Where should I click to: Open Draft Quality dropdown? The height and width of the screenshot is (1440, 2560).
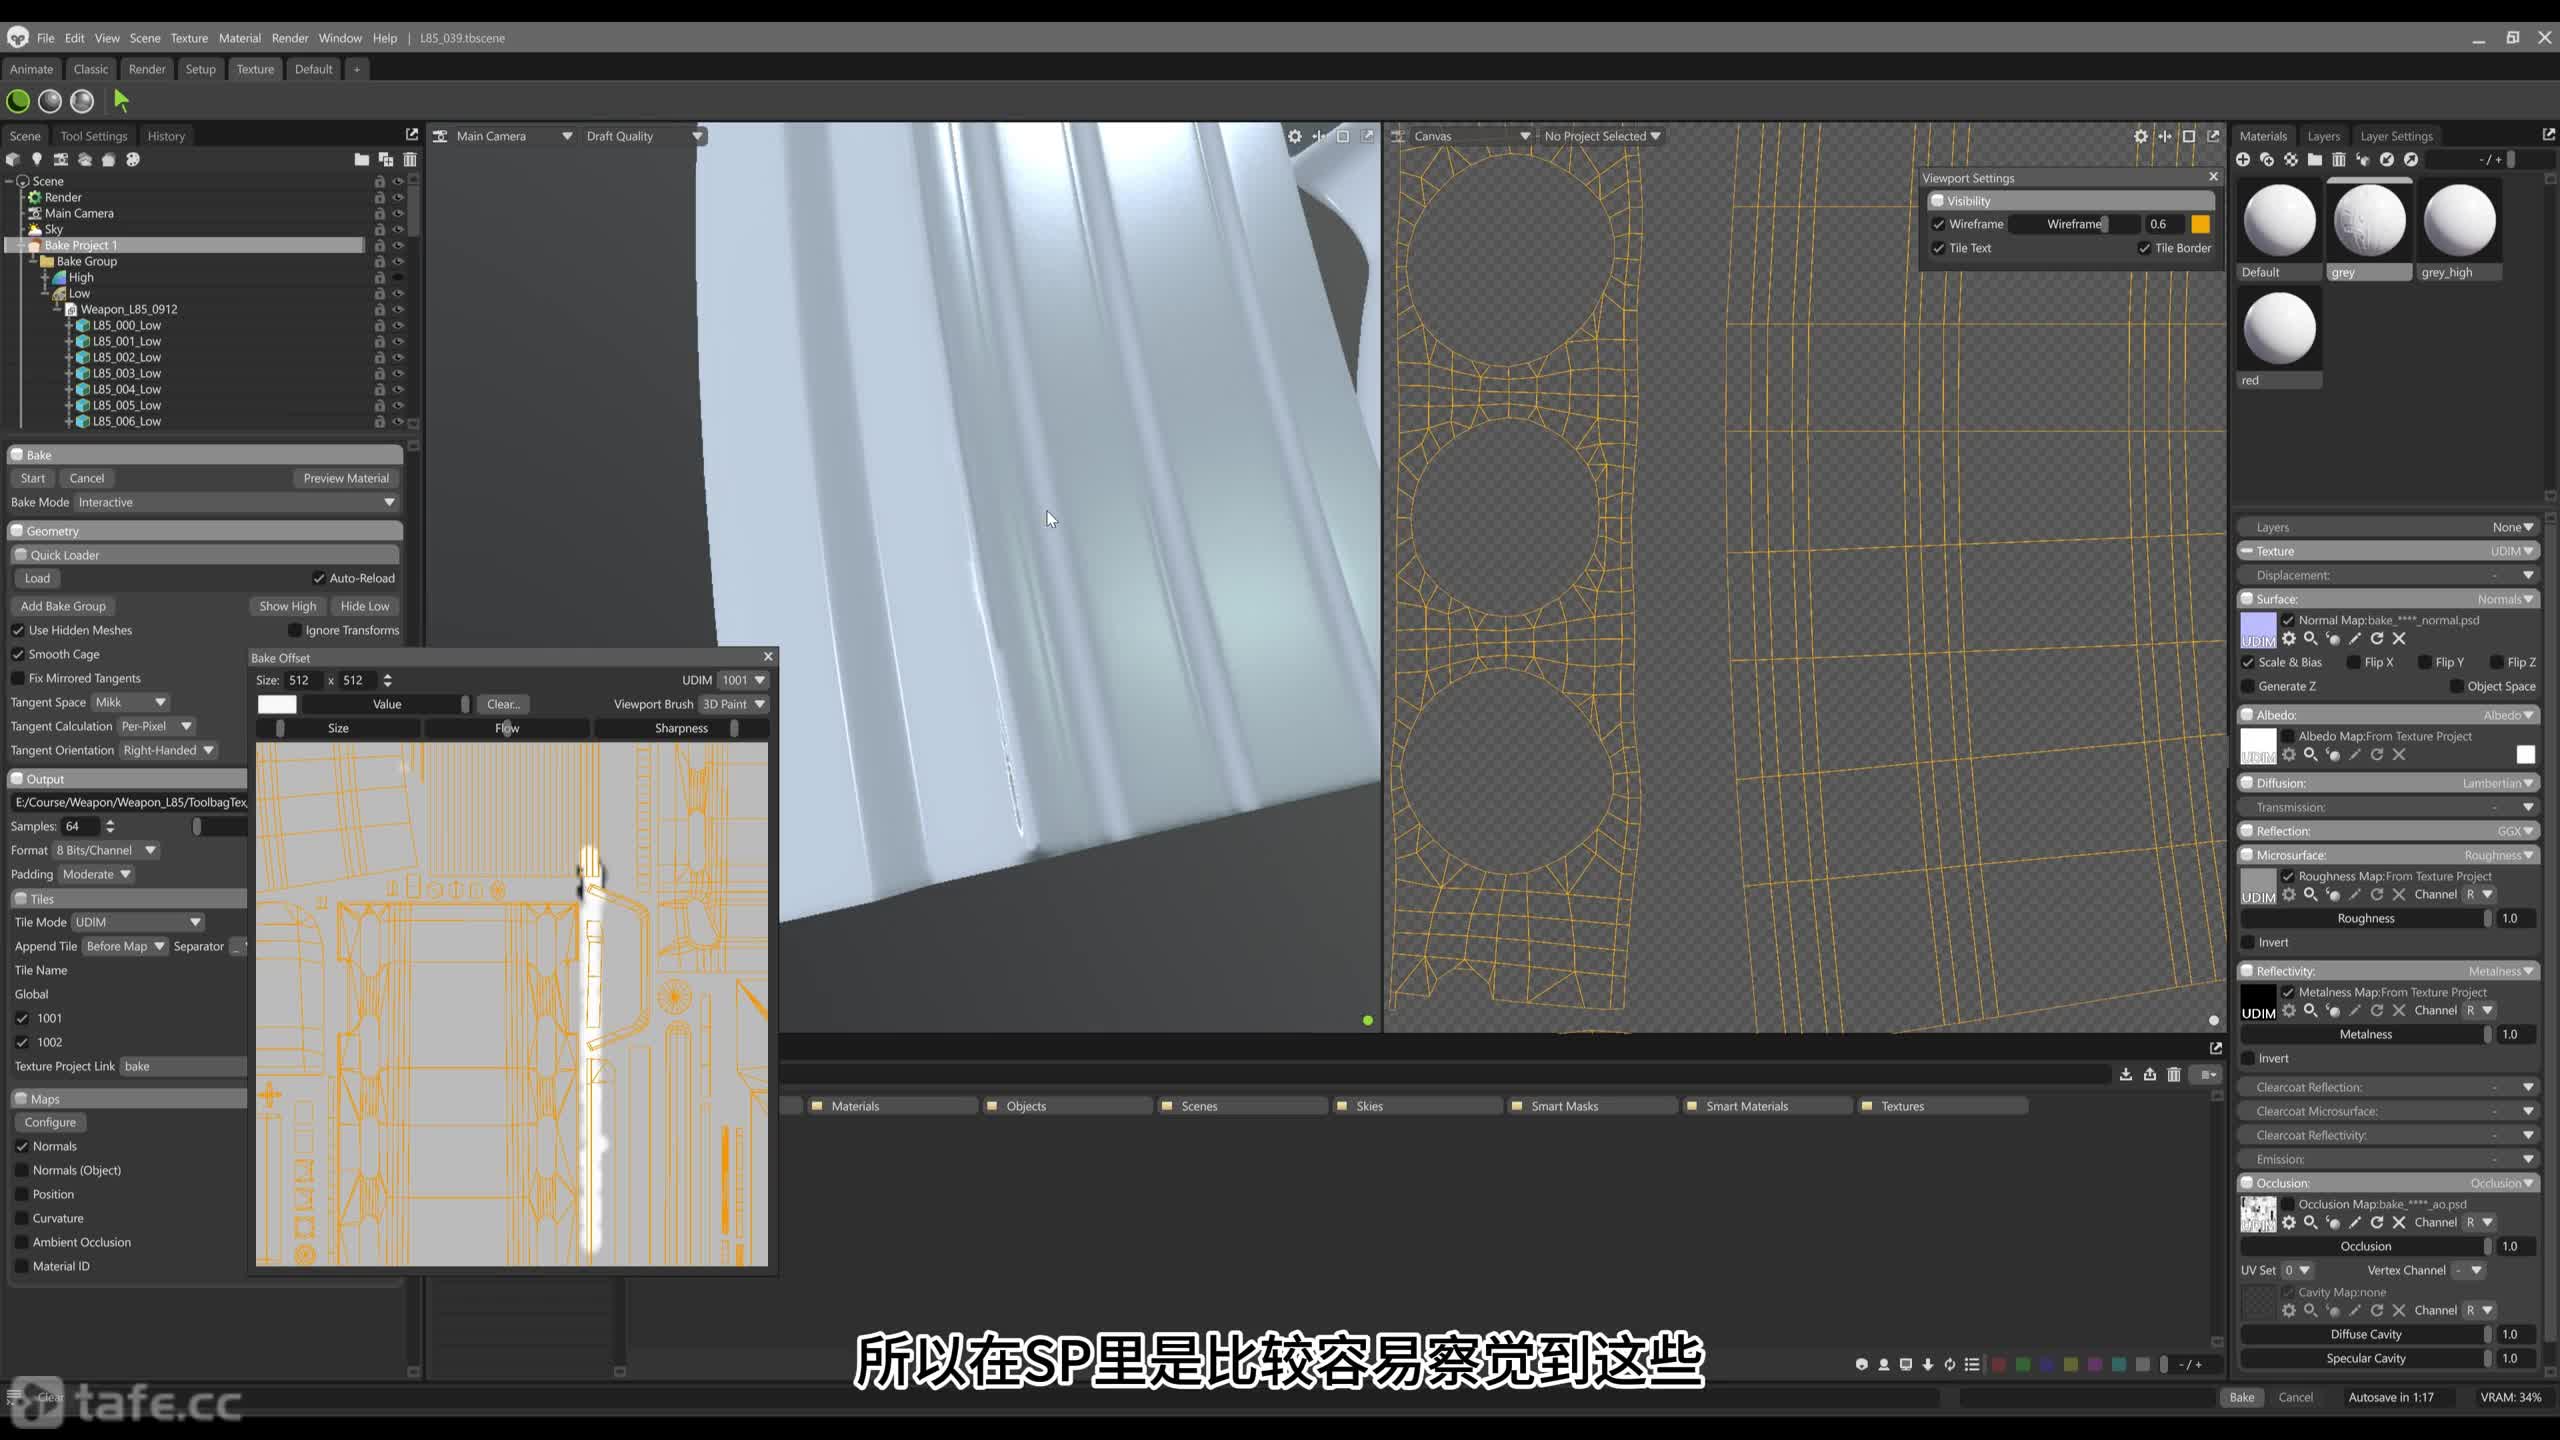643,136
